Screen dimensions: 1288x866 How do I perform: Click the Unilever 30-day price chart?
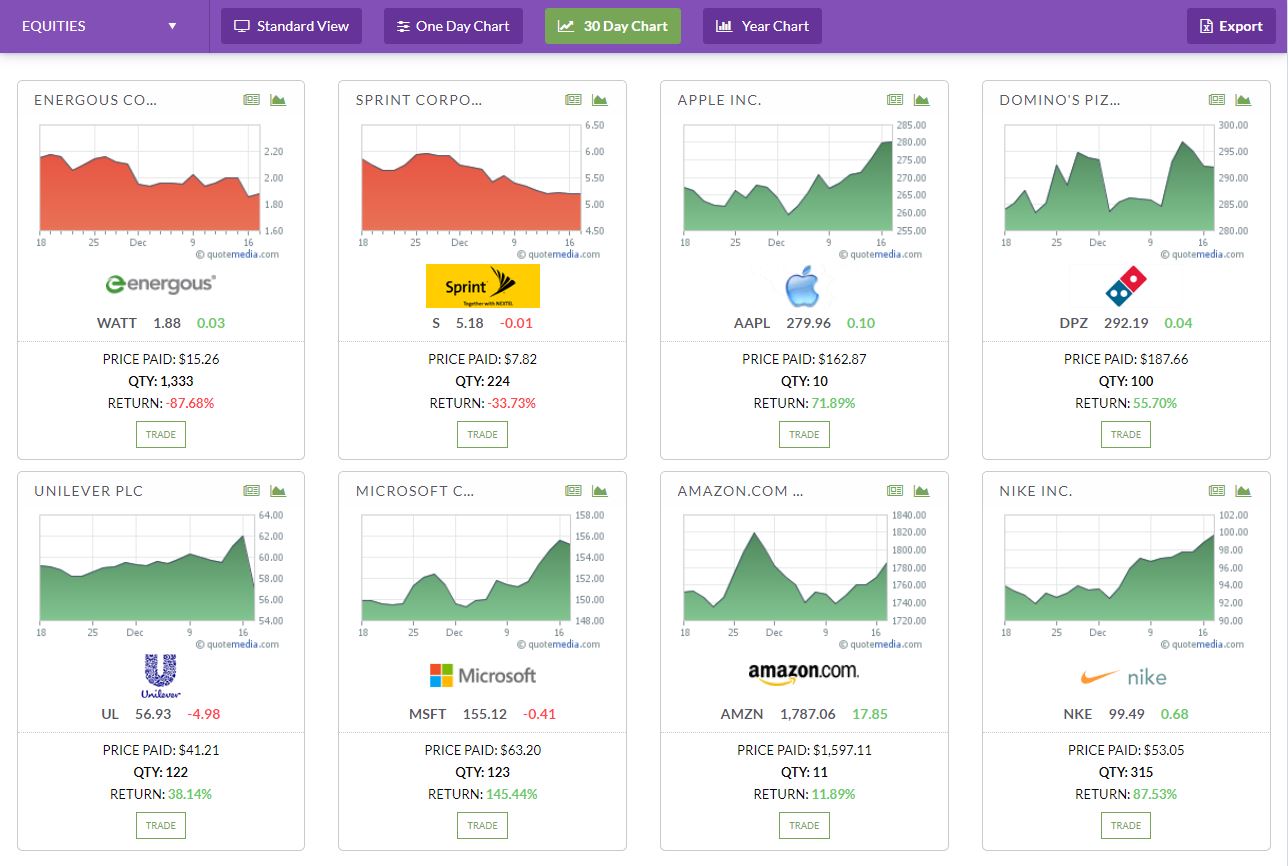161,579
